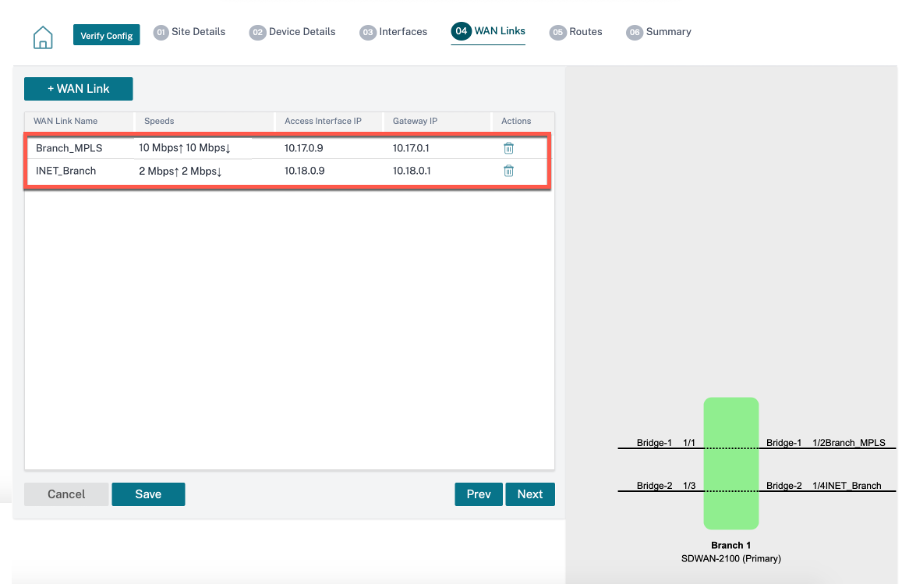Switch to the Device Details step

pos(292,32)
